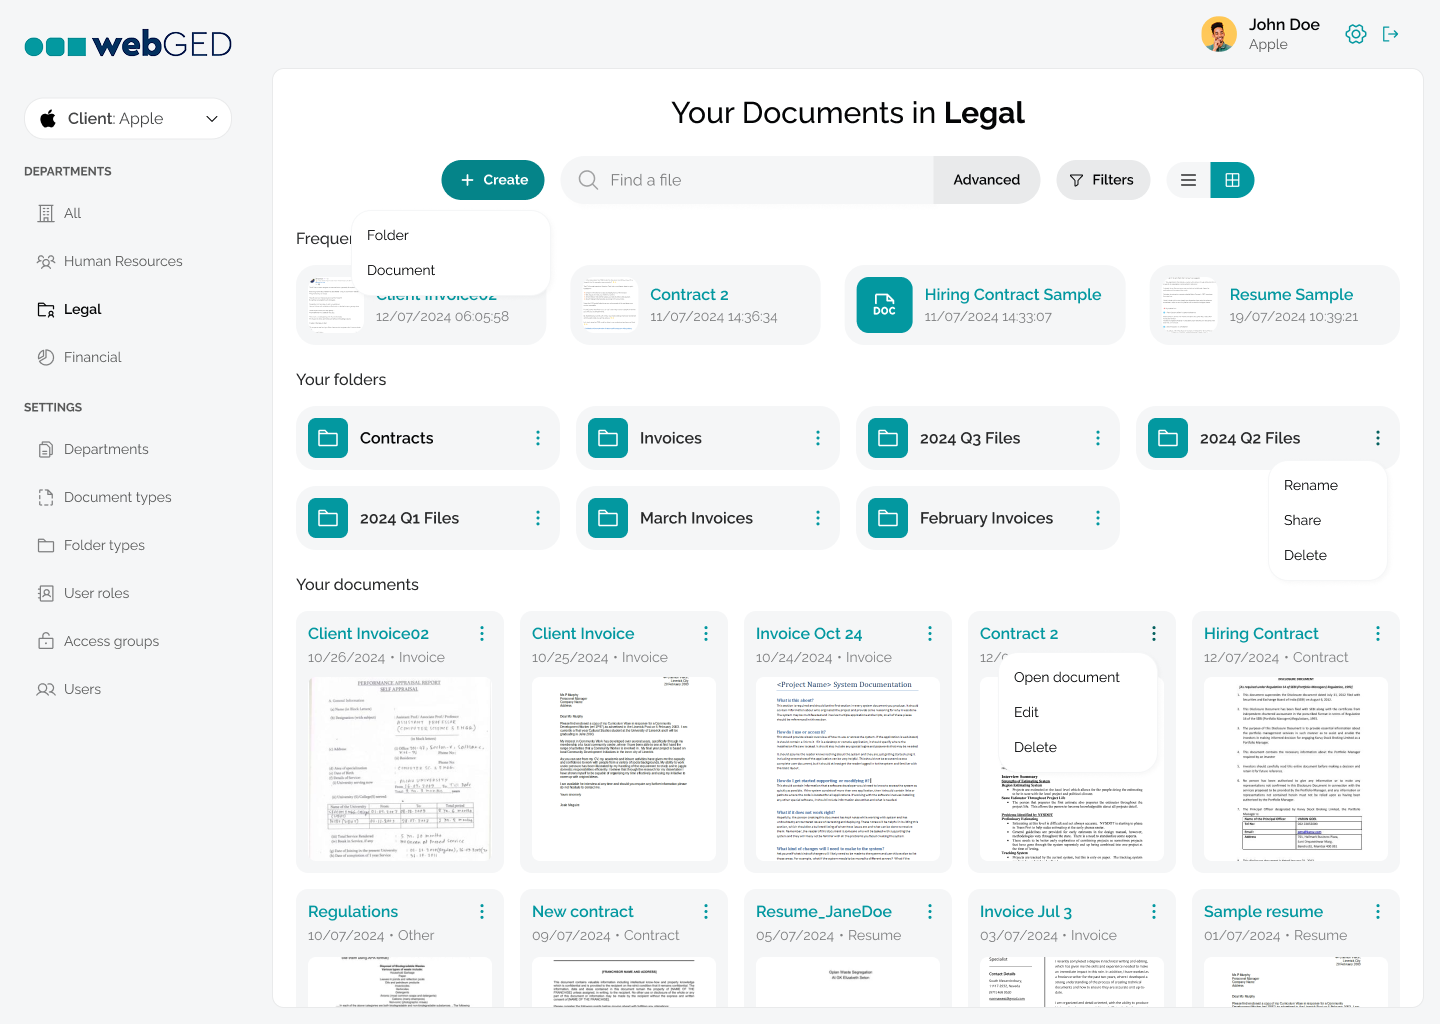Expand the Client: Apple dropdown
This screenshot has height=1024, width=1440.
pos(128,118)
